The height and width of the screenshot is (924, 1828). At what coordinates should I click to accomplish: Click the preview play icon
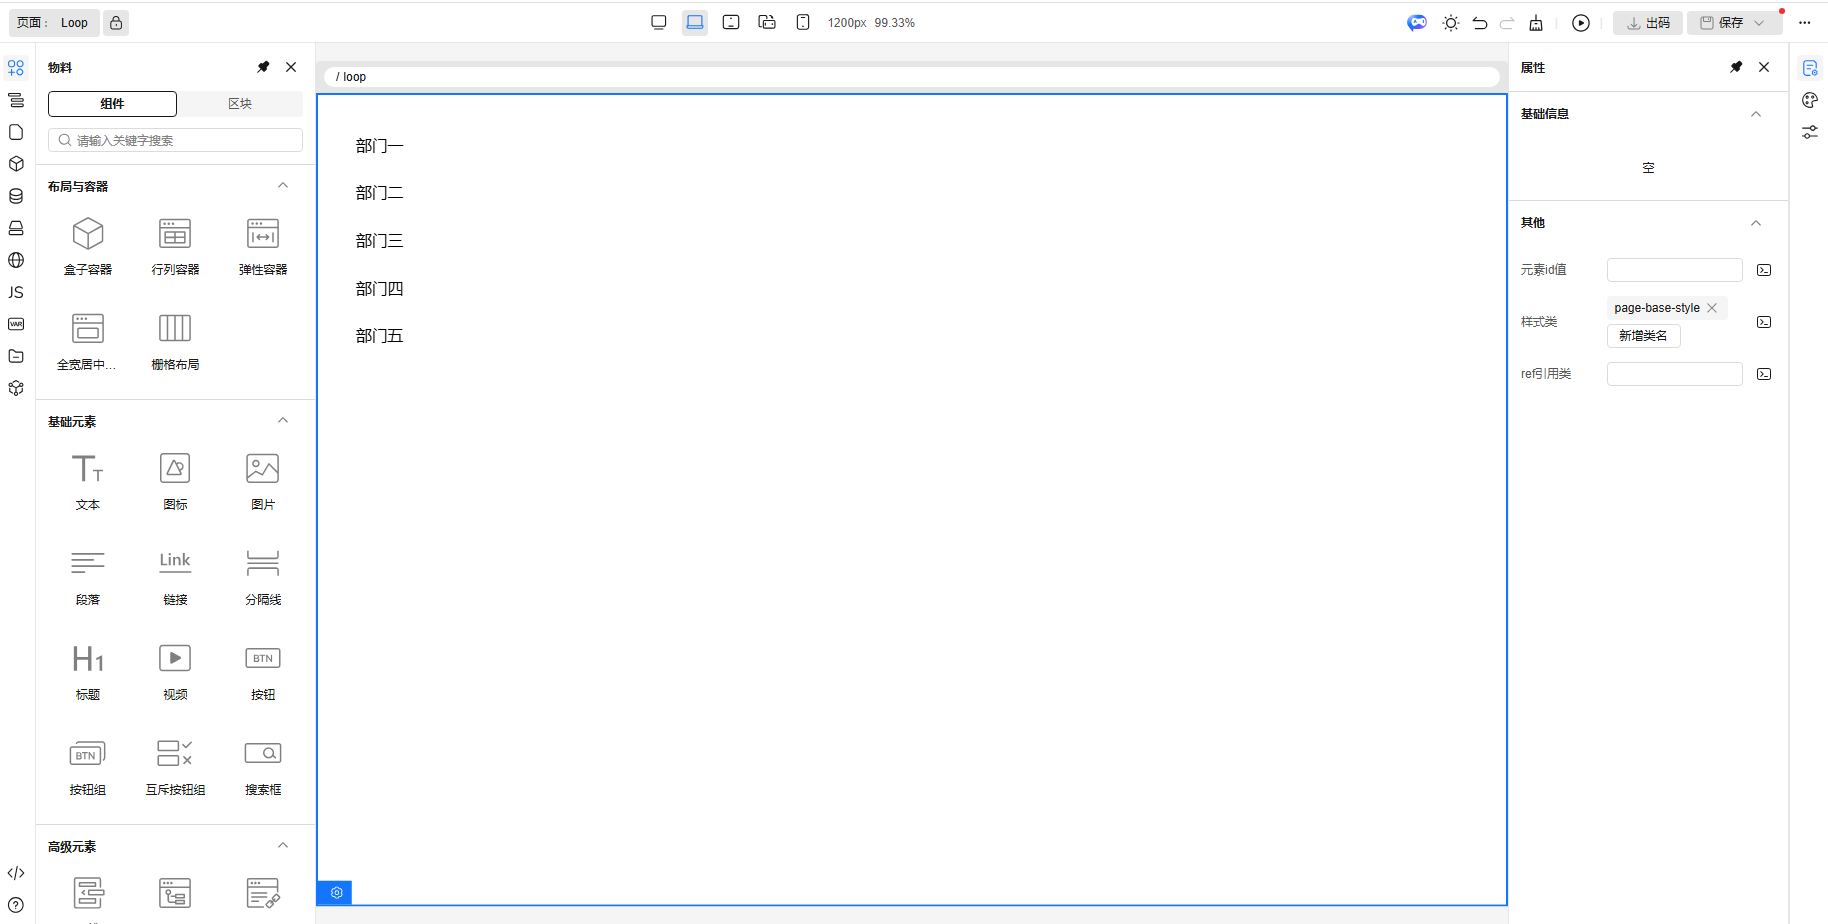click(x=1580, y=23)
